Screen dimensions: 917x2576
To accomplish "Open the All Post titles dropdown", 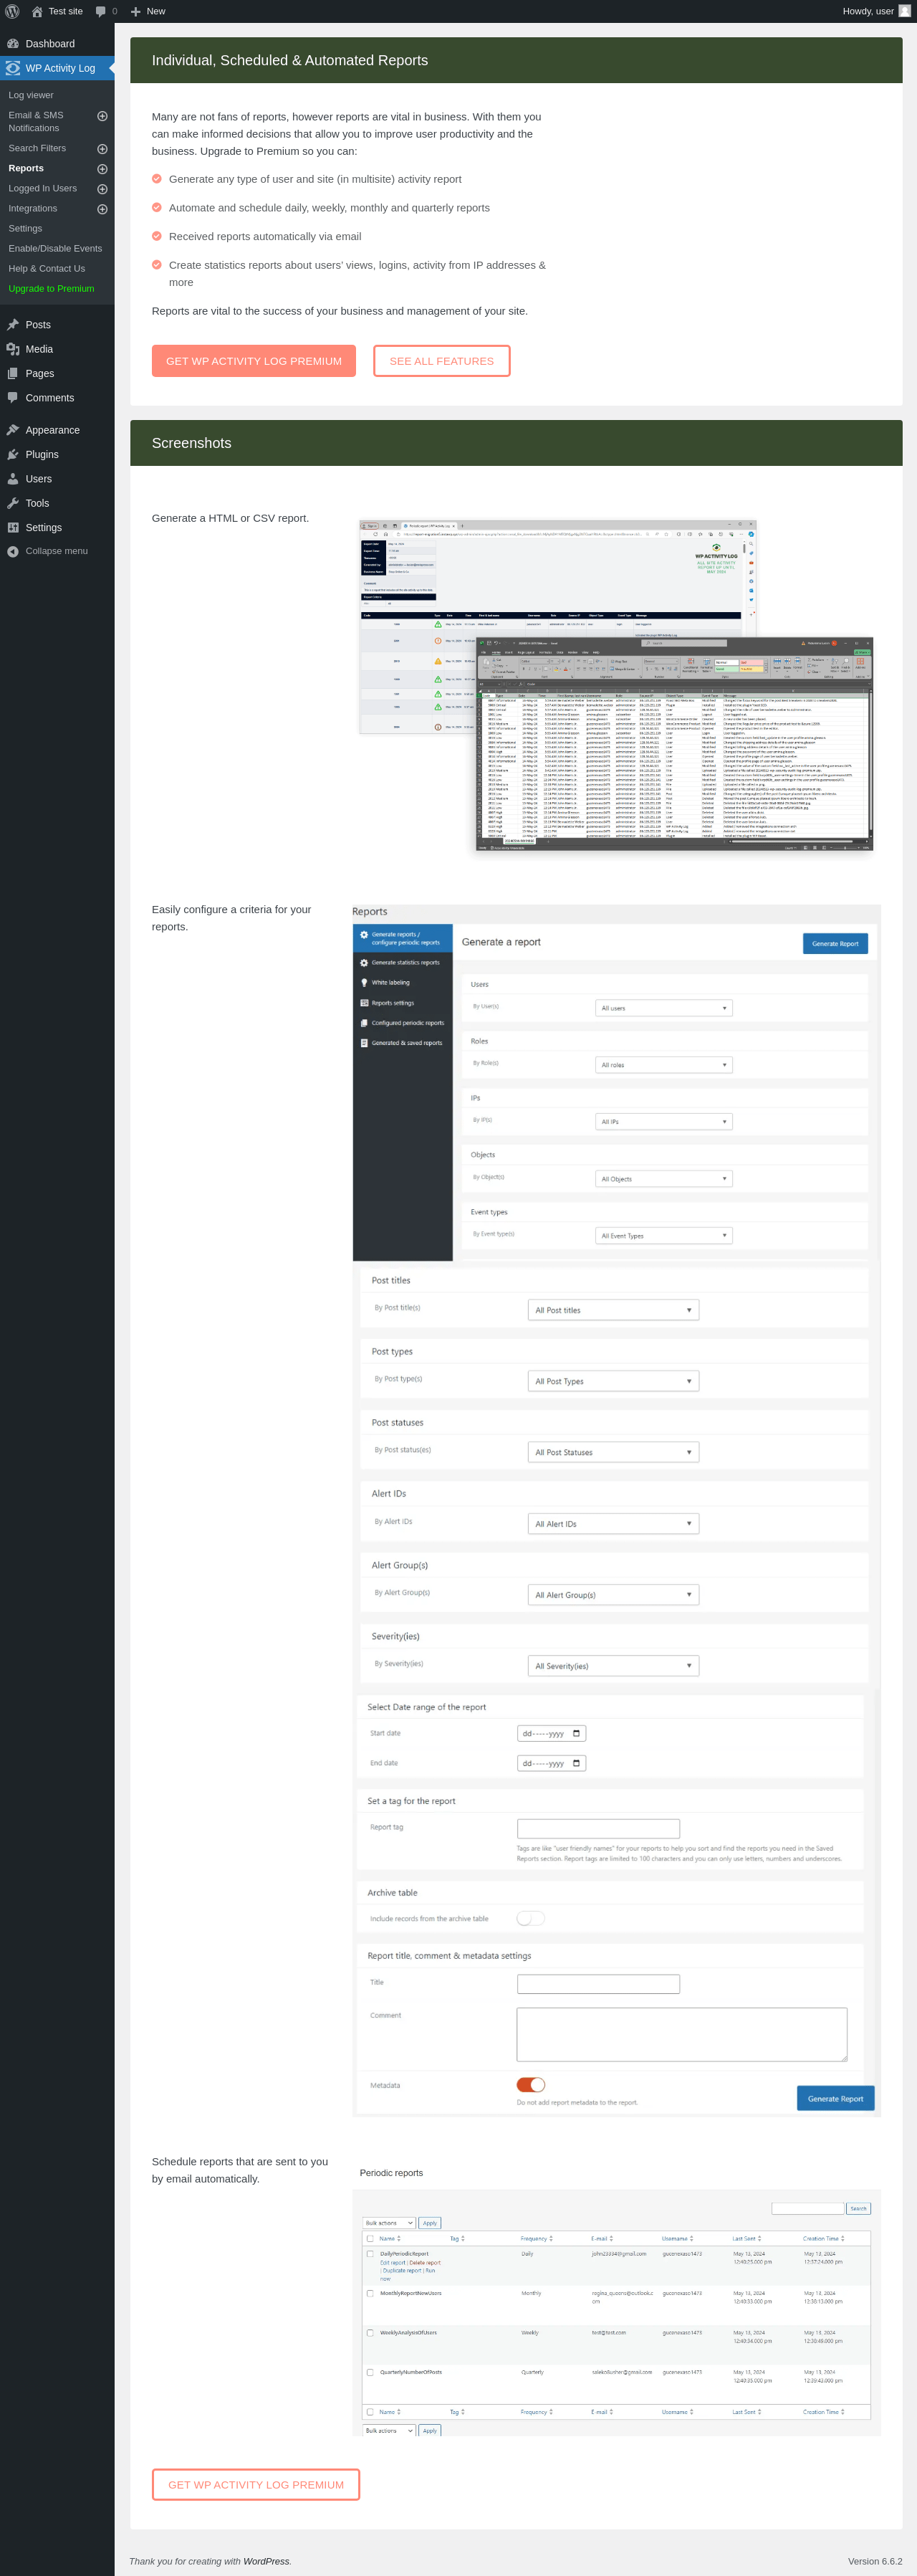I will pos(613,1310).
